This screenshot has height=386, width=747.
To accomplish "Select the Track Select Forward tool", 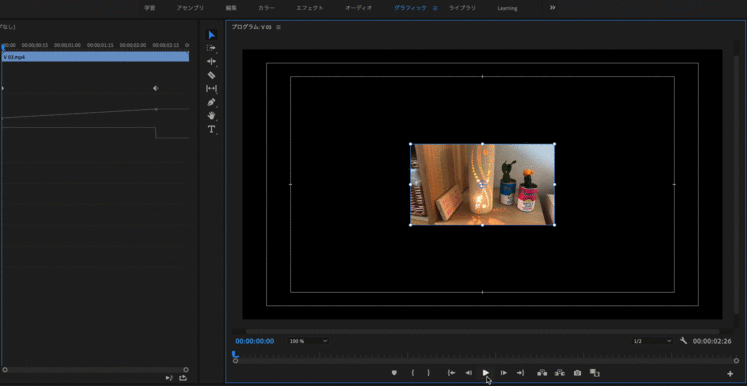I will click(x=211, y=48).
